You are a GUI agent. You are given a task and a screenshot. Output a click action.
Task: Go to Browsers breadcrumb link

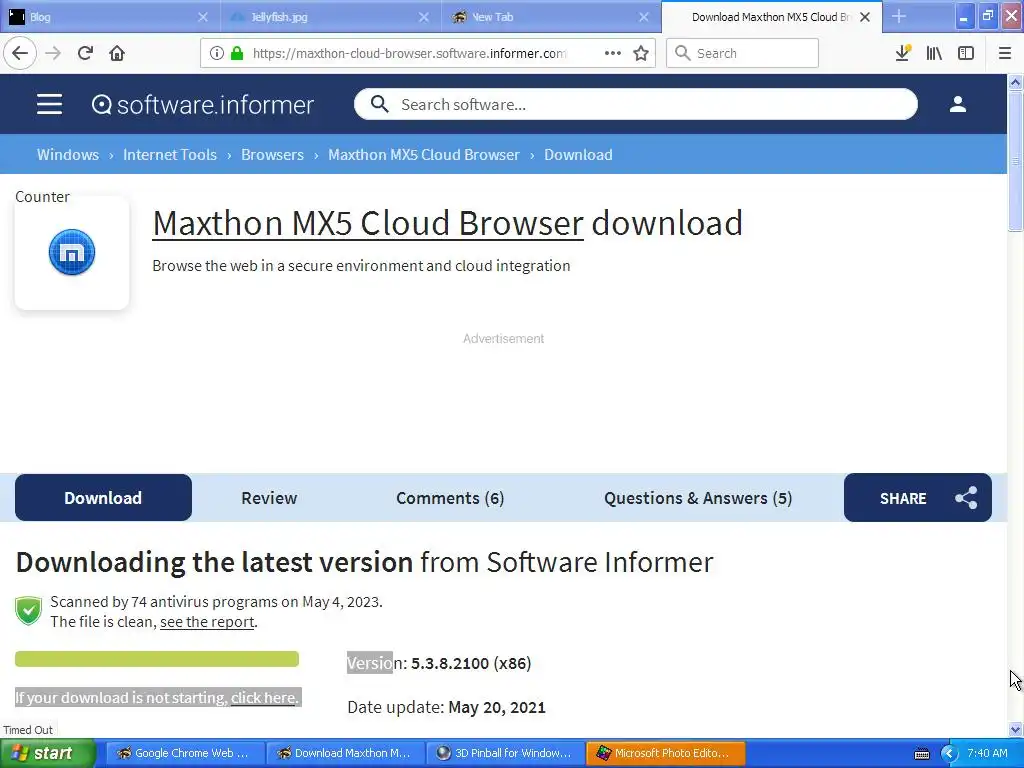tap(272, 155)
